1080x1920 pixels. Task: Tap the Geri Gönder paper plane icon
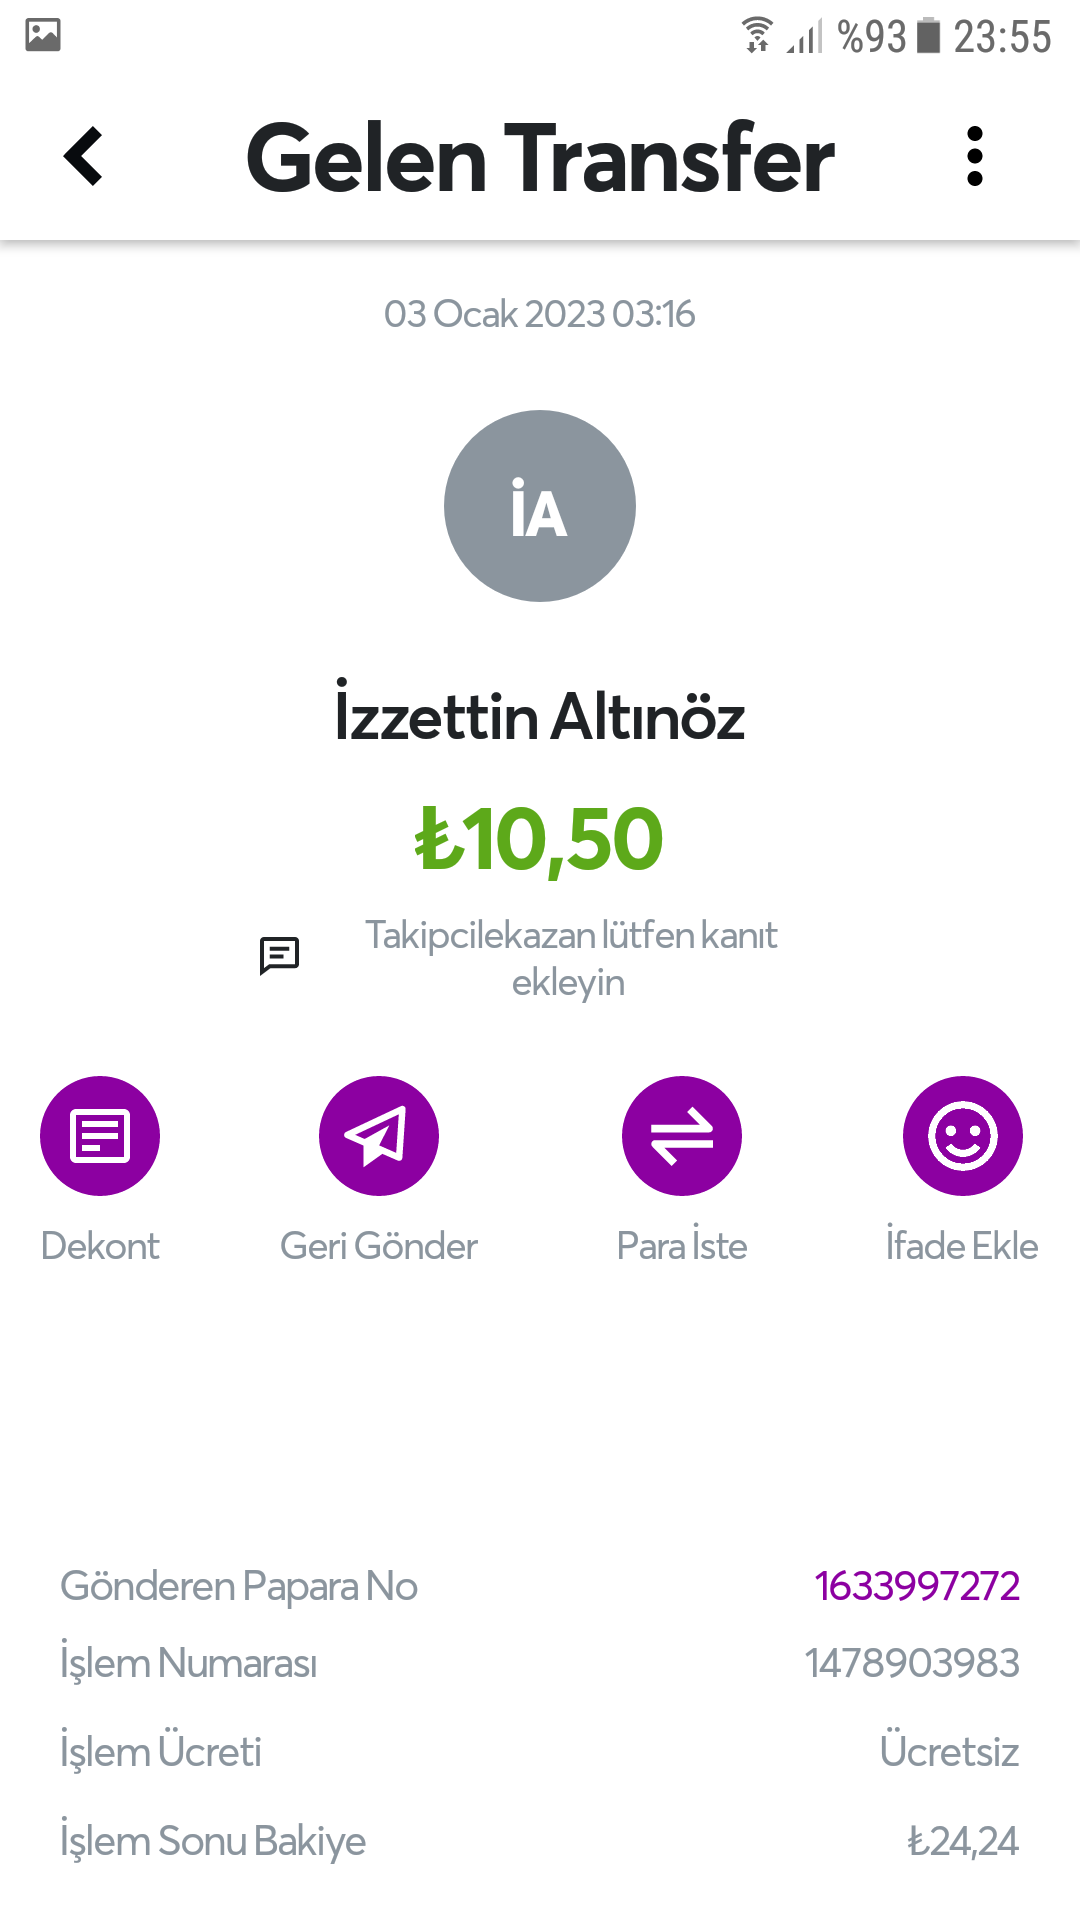(x=379, y=1136)
